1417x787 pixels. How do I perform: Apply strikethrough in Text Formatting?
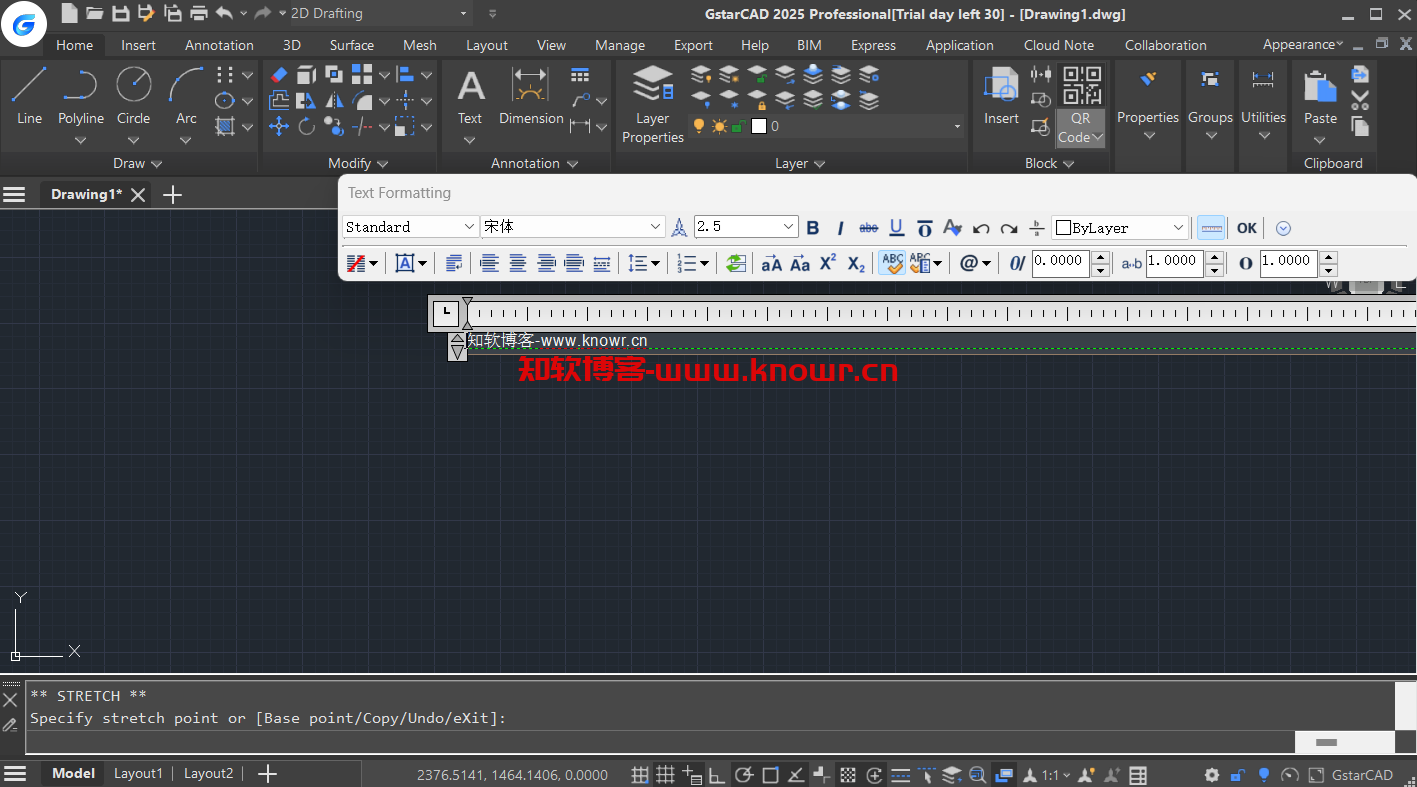[x=868, y=228]
